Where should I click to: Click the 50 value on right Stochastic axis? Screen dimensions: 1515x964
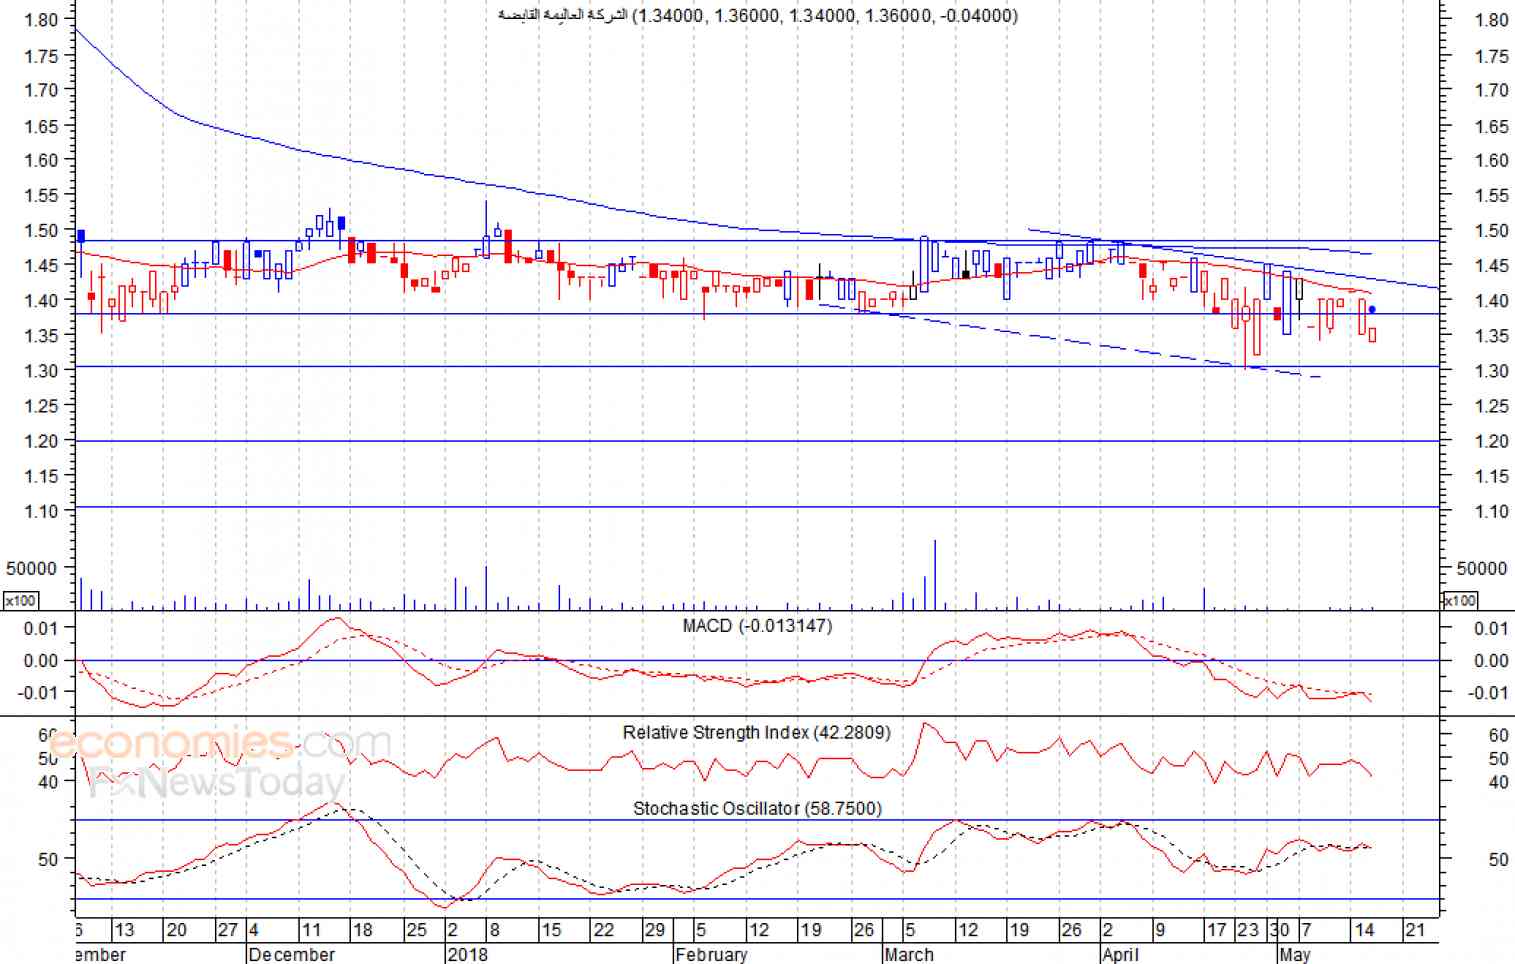click(1498, 859)
